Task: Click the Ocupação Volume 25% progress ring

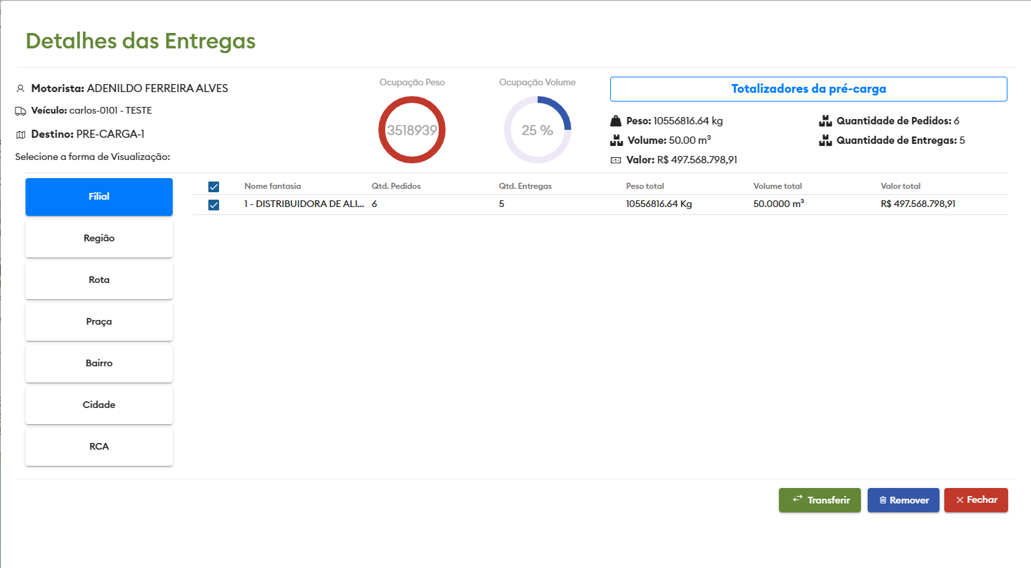Action: [x=537, y=130]
